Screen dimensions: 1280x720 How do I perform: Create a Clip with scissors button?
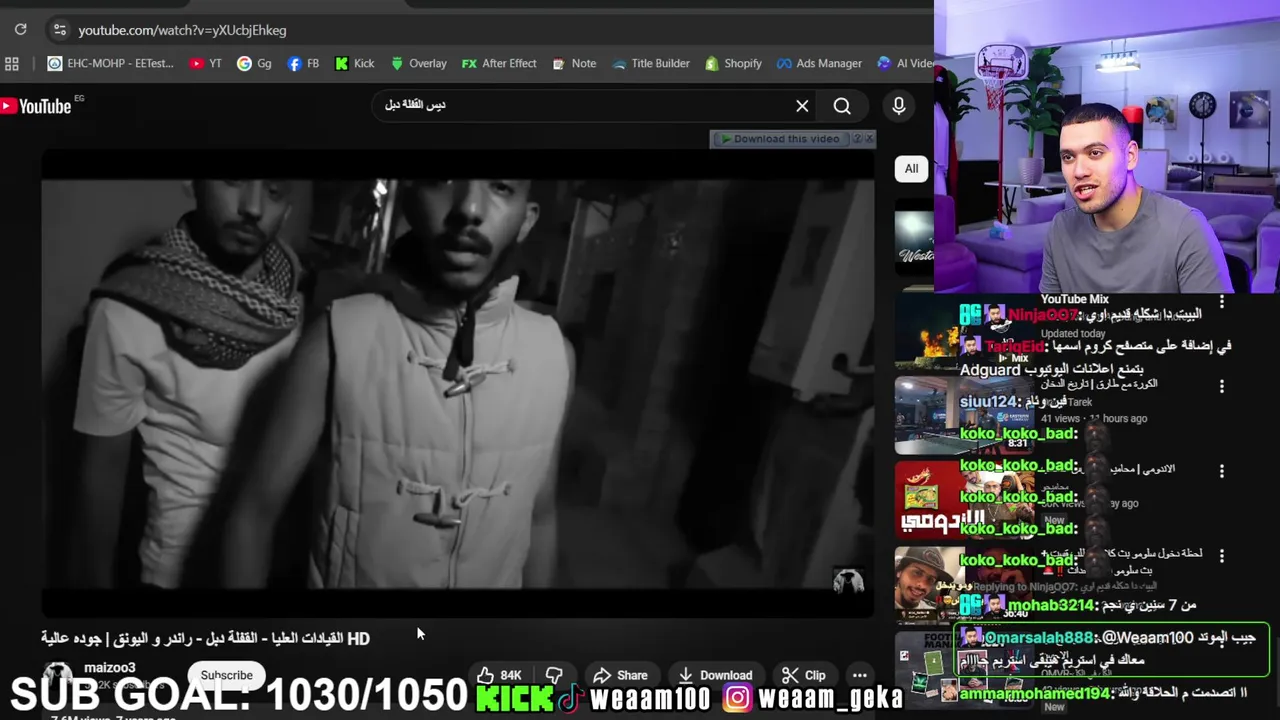click(804, 675)
